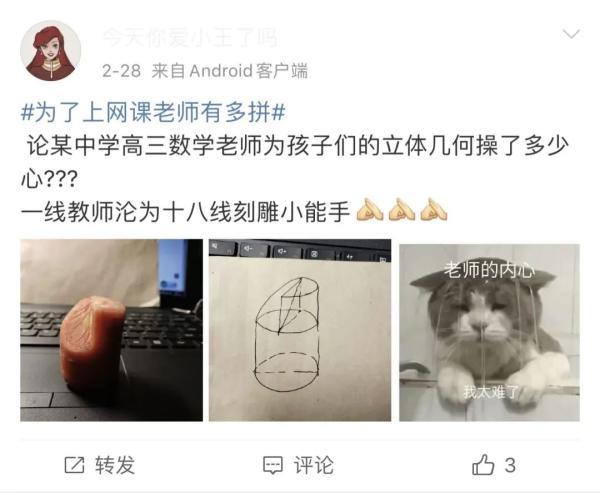Screen dimensions: 600x493
Task: Open the #为了上网课老师有多拼# hashtag topic
Action: (x=153, y=113)
